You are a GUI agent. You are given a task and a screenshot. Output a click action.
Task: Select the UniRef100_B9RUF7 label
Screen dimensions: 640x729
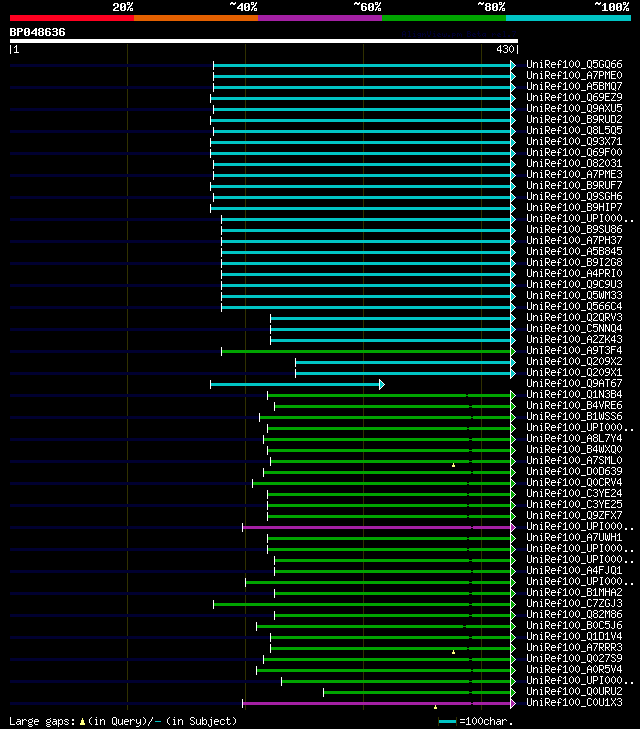click(574, 186)
